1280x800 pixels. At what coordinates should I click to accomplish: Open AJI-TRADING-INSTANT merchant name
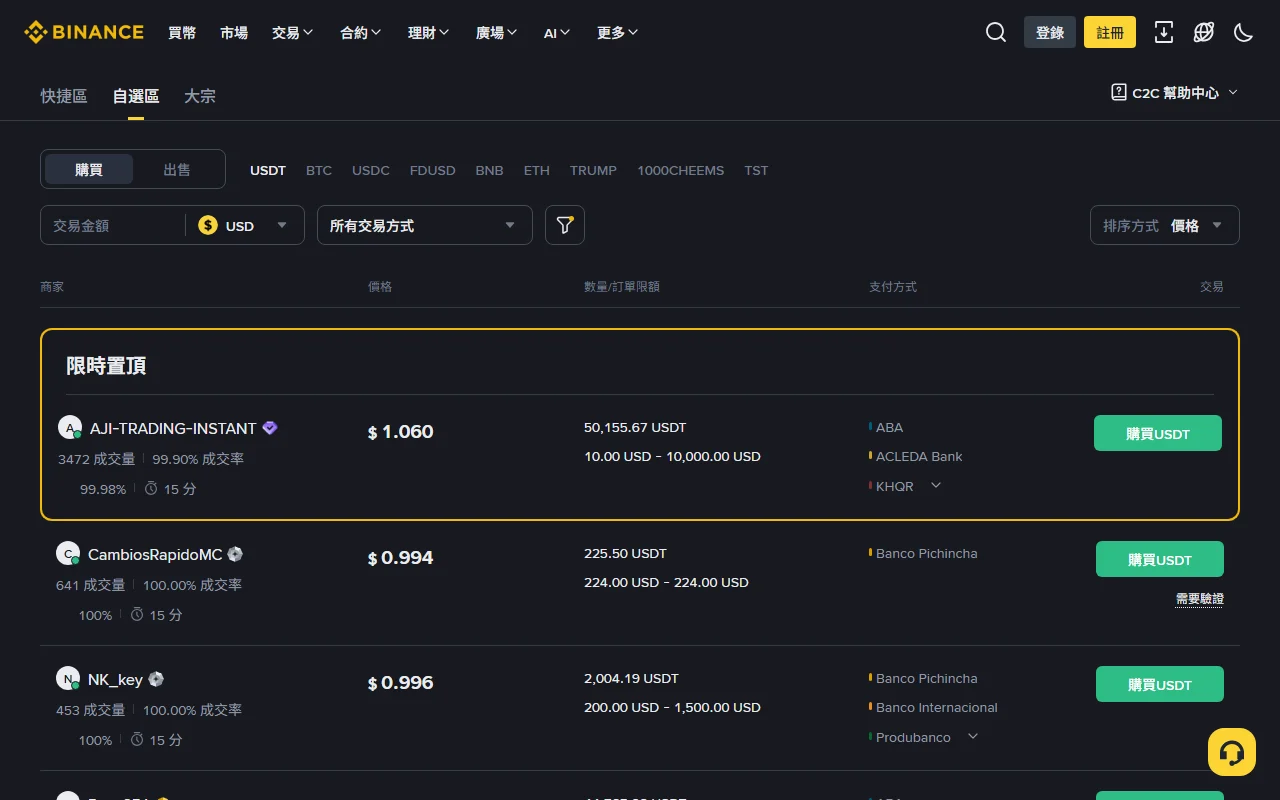173,428
